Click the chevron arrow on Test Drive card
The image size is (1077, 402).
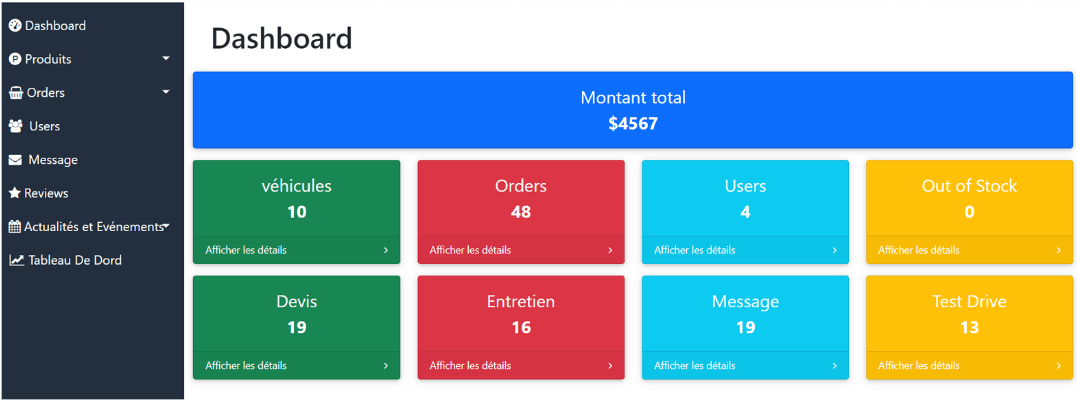[x=1058, y=366]
